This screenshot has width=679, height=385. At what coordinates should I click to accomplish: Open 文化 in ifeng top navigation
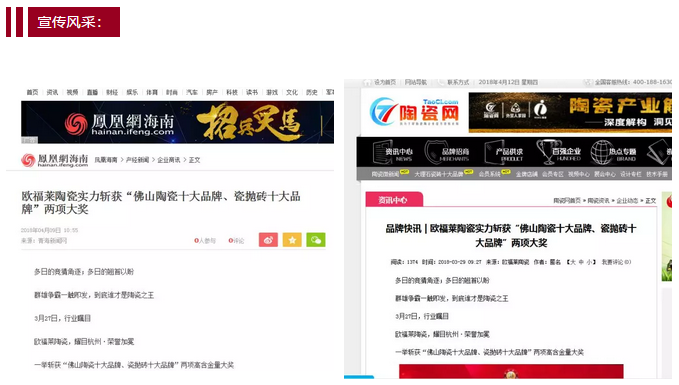(292, 92)
